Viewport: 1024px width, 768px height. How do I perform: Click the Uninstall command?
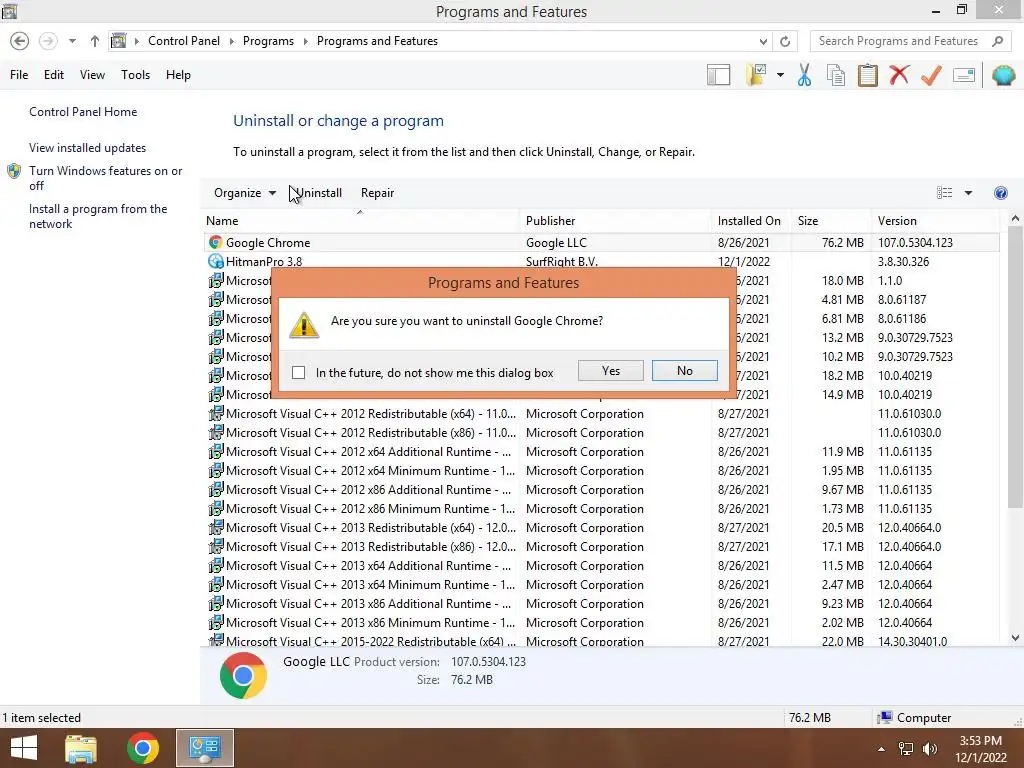coord(318,193)
